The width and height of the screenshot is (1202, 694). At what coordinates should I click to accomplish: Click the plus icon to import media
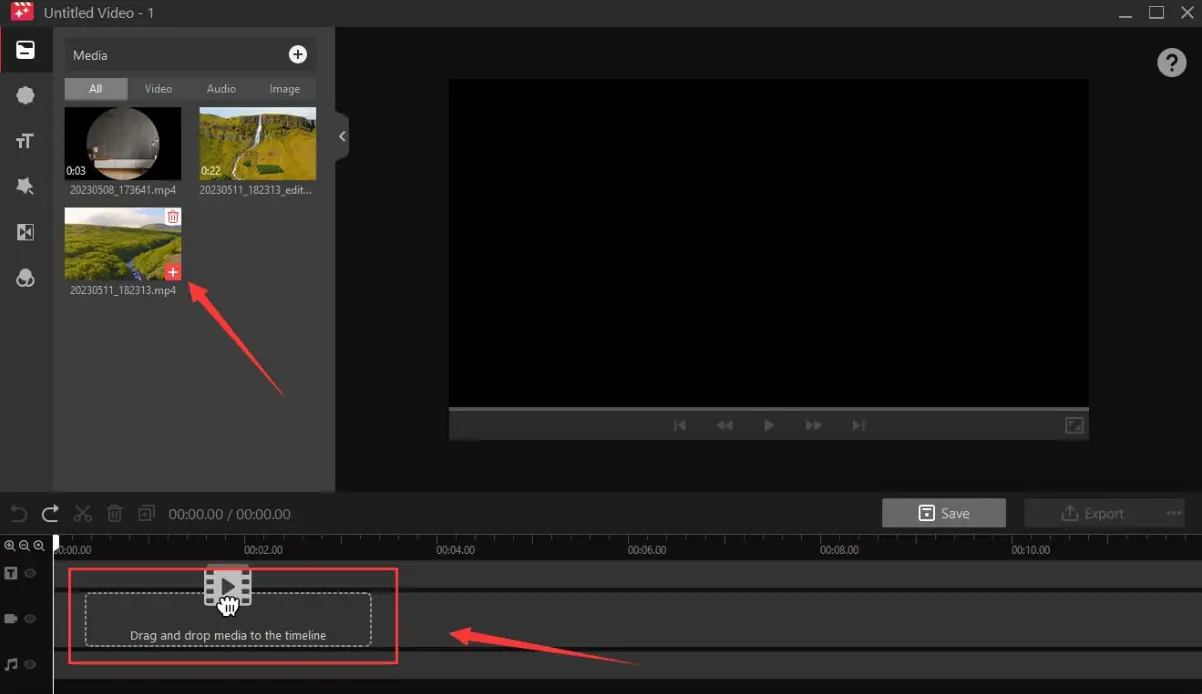click(x=298, y=55)
